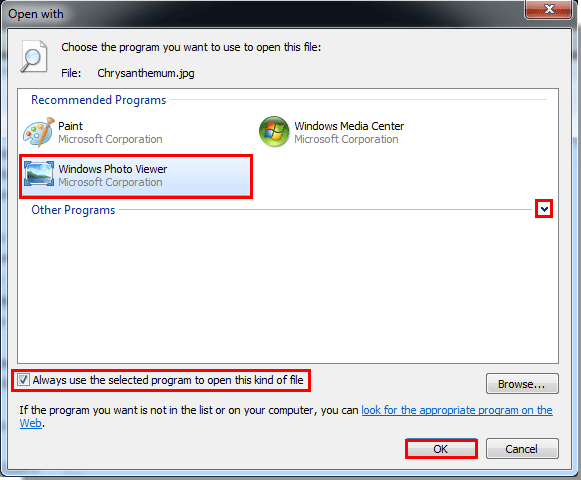Confirm selection with the OK button
The height and width of the screenshot is (480, 581).
click(x=441, y=449)
